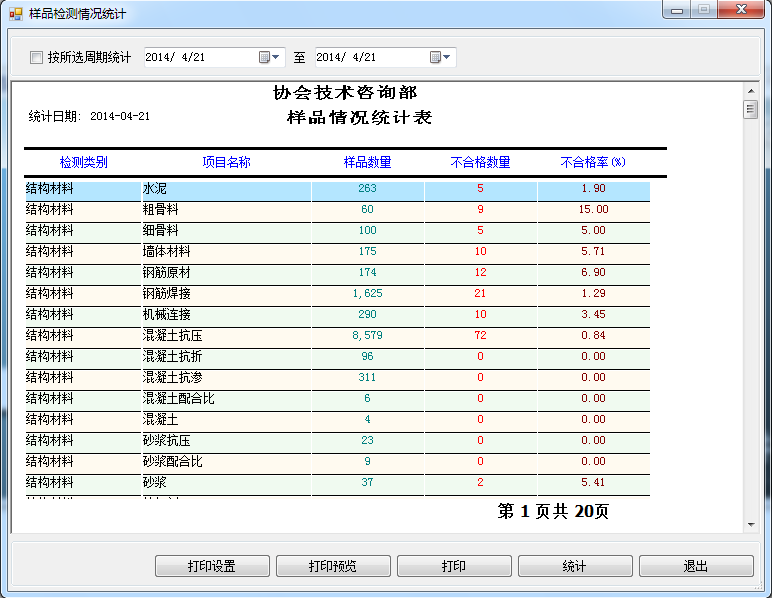Run the 统计 statistics button

click(x=575, y=566)
